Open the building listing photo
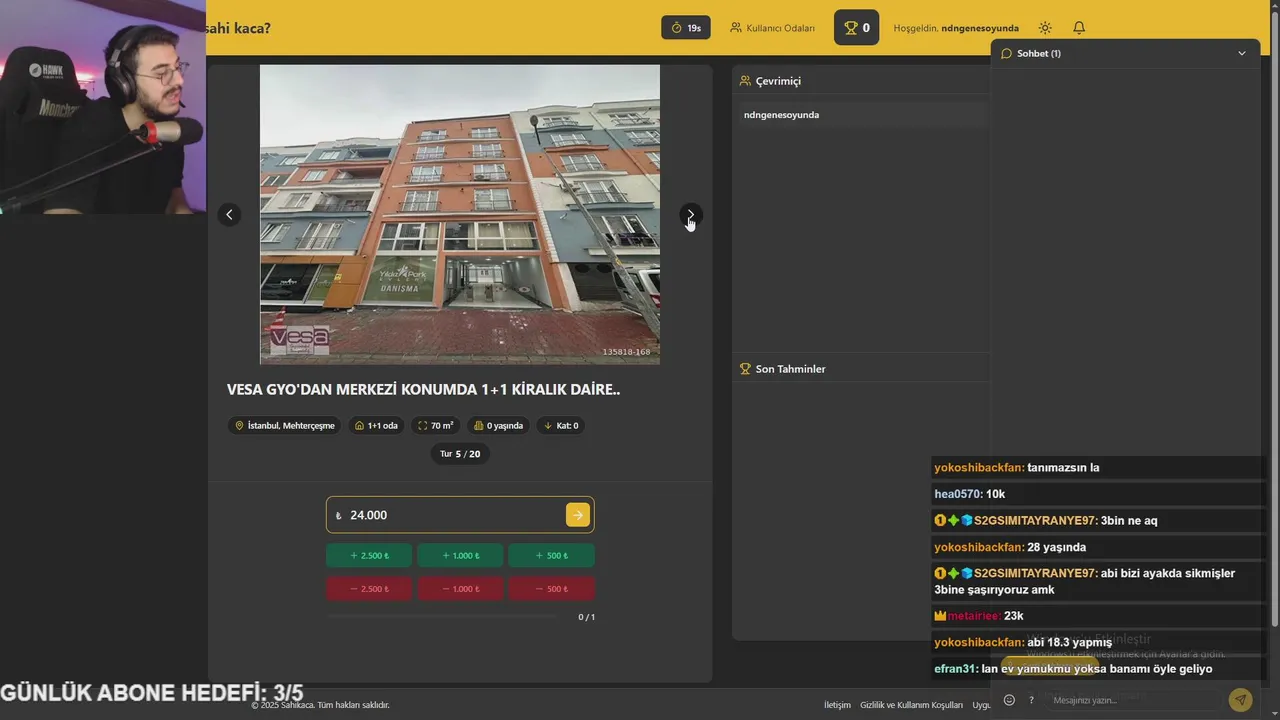This screenshot has height=720, width=1280. coord(460,215)
